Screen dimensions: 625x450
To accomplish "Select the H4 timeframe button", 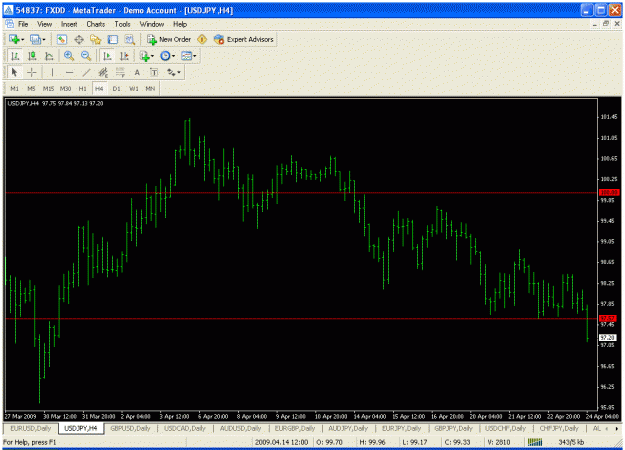I will point(99,88).
